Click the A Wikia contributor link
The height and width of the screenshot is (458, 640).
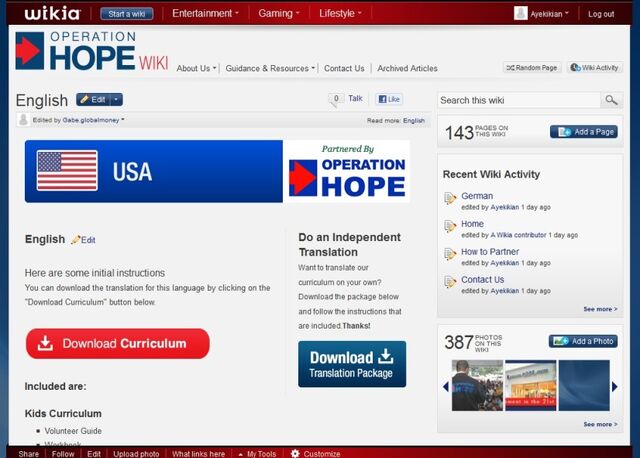[x=518, y=235]
